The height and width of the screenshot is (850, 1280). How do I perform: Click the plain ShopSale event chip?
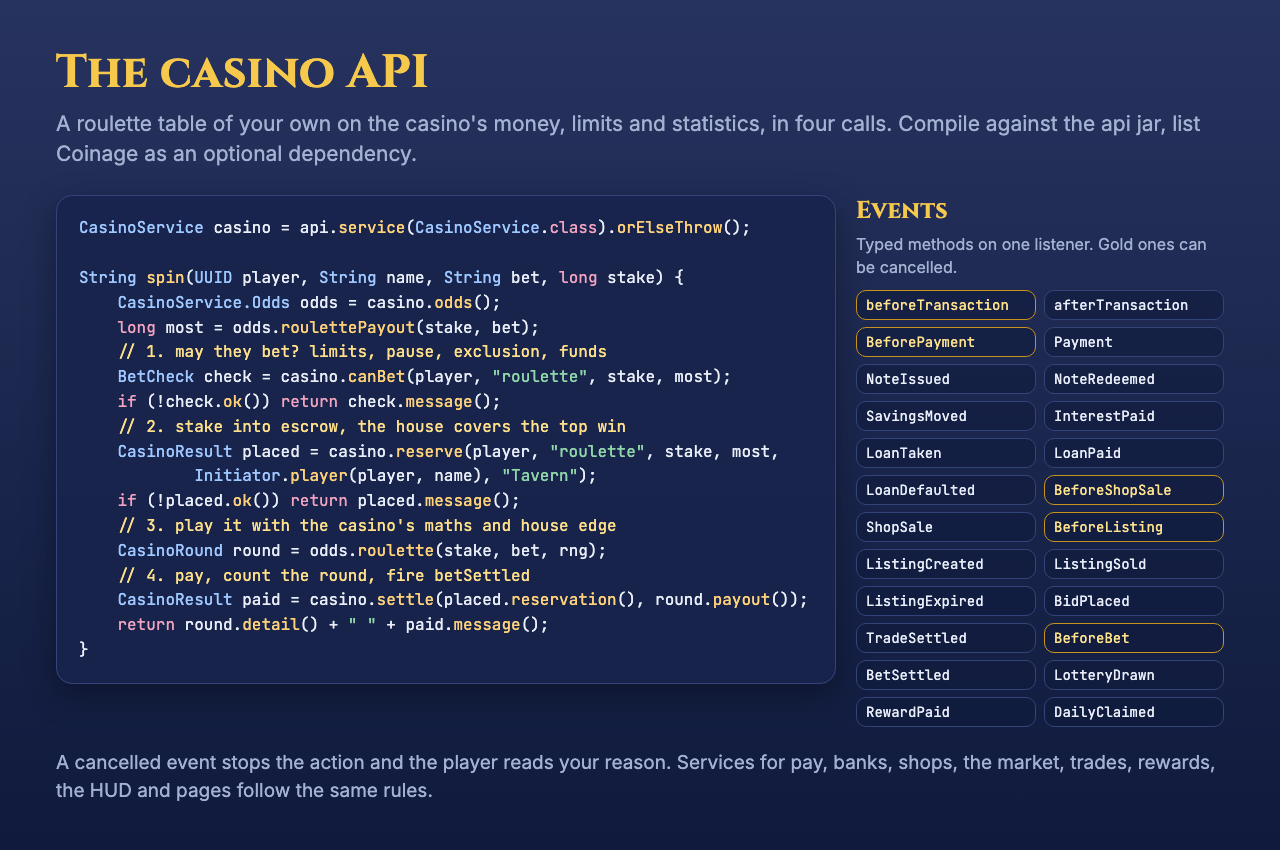[x=946, y=527]
